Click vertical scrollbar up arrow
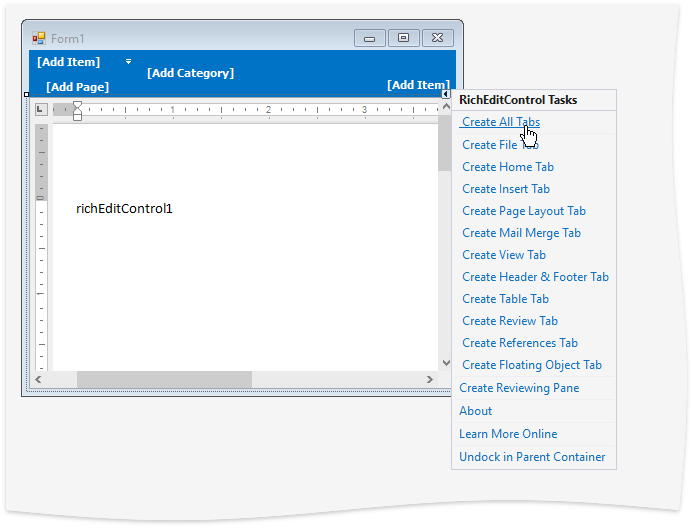Image resolution: width=693 pixels, height=529 pixels. click(446, 107)
